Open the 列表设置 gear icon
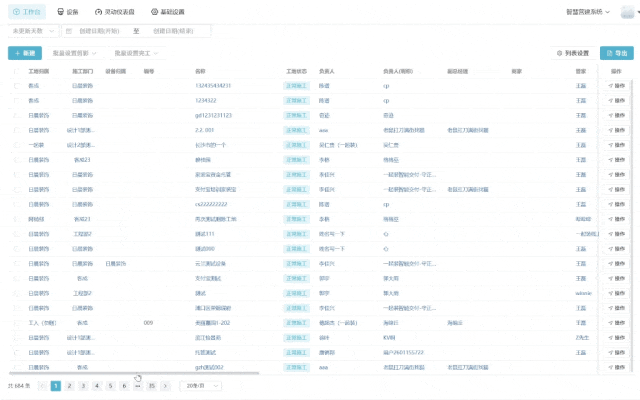This screenshot has width=640, height=400. point(559,53)
